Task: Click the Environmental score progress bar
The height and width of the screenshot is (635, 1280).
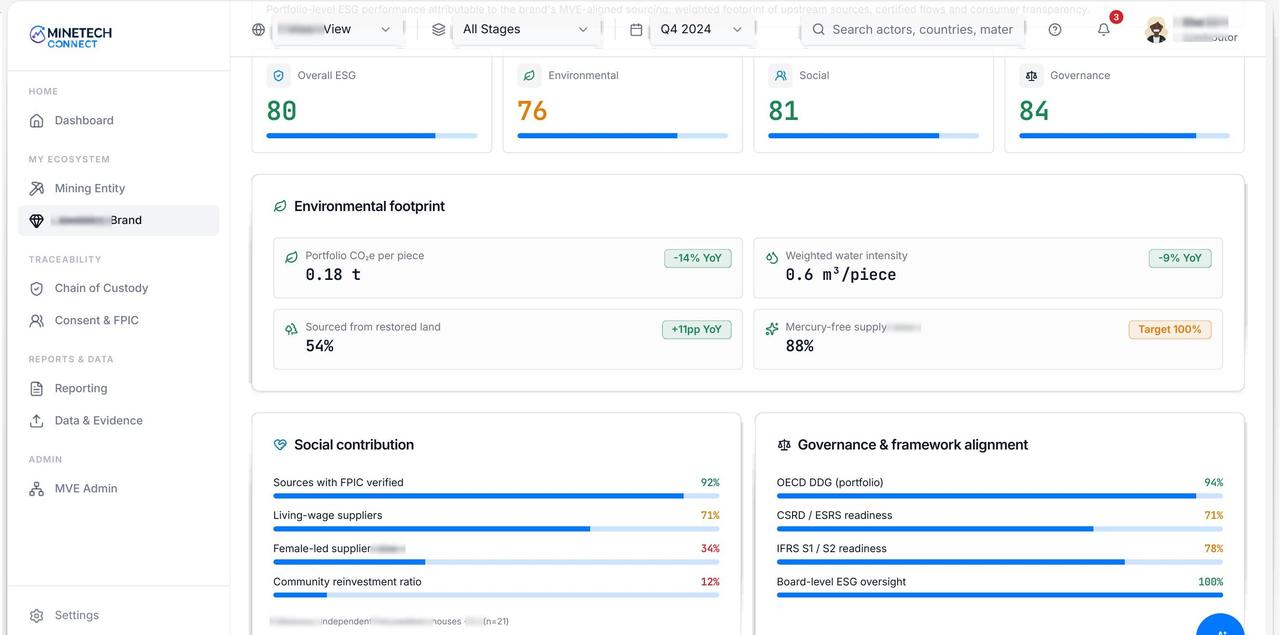Action: coord(623,135)
